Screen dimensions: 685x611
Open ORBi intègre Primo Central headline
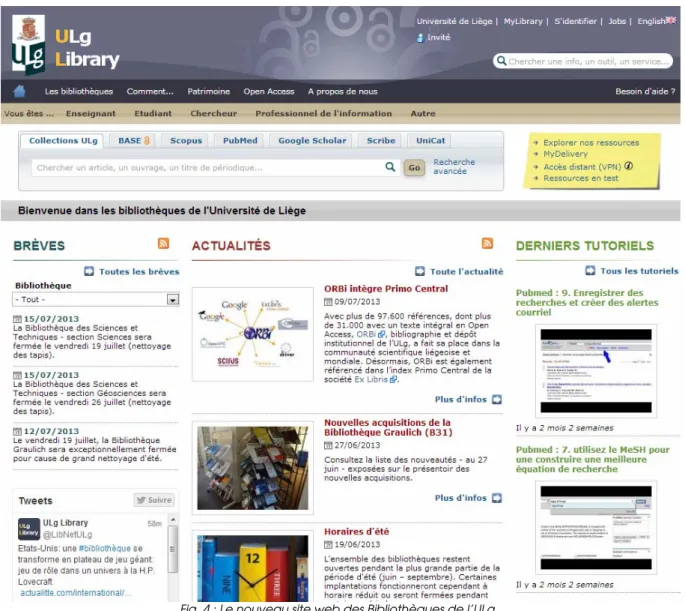coord(386,289)
